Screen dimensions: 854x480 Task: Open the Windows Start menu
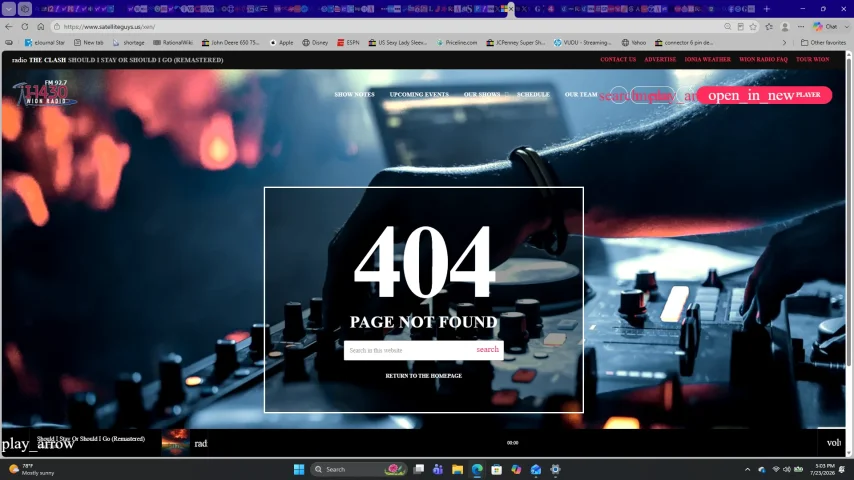click(x=298, y=469)
